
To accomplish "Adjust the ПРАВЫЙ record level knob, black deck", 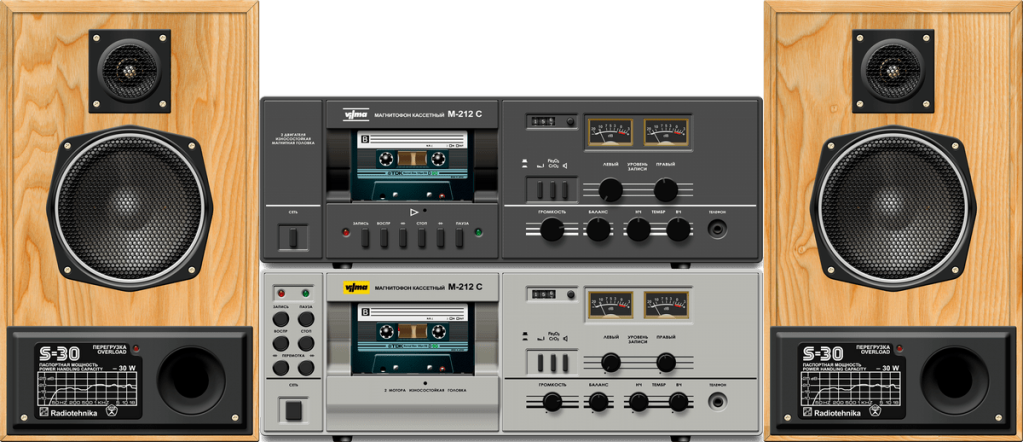I will click(666, 190).
